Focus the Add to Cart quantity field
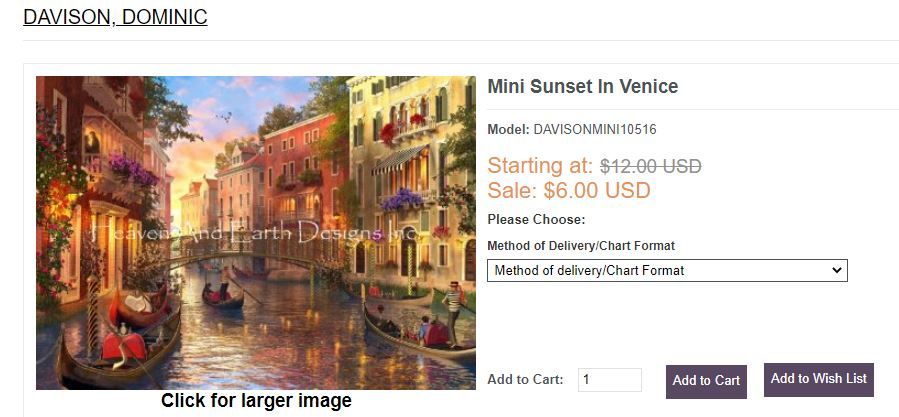Screen dimensions: 899x417 click(610, 380)
